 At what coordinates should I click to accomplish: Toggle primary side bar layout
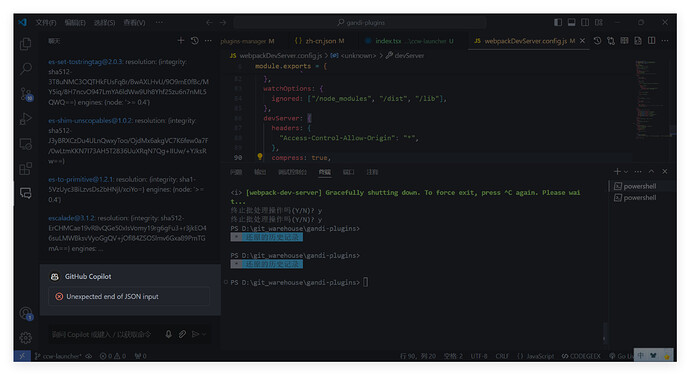[x=558, y=22]
